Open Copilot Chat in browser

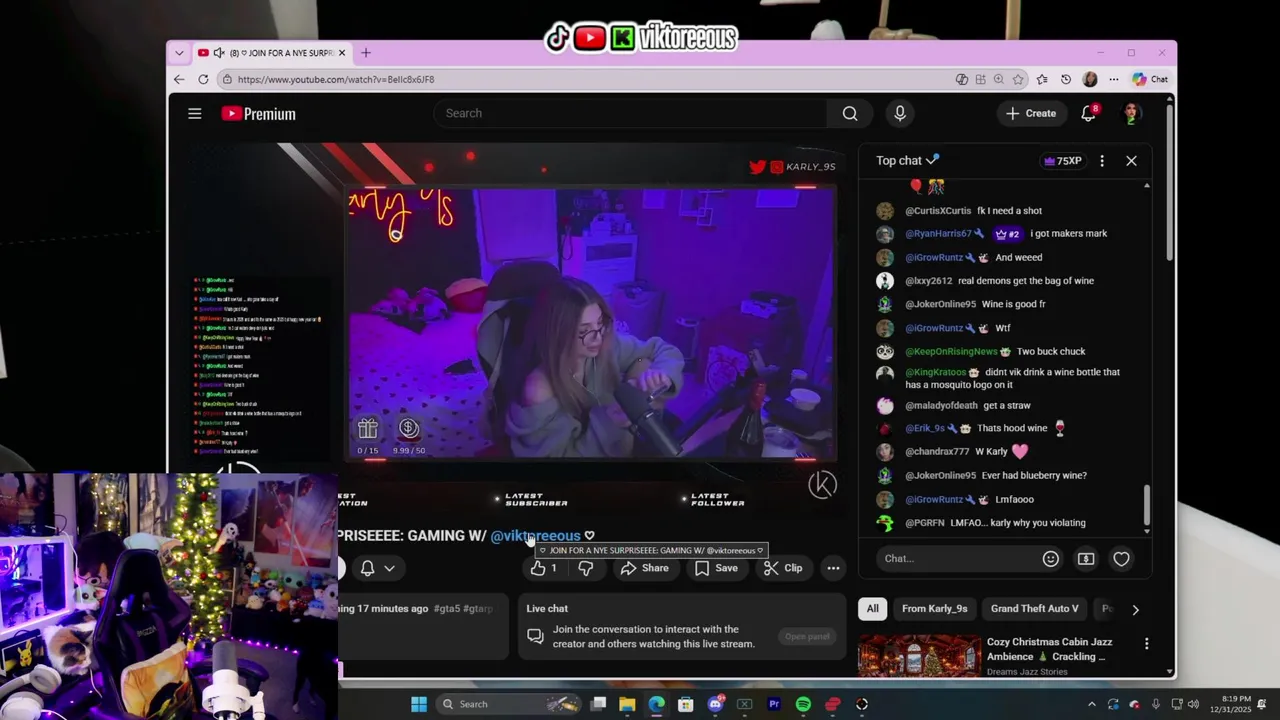(x=1150, y=79)
